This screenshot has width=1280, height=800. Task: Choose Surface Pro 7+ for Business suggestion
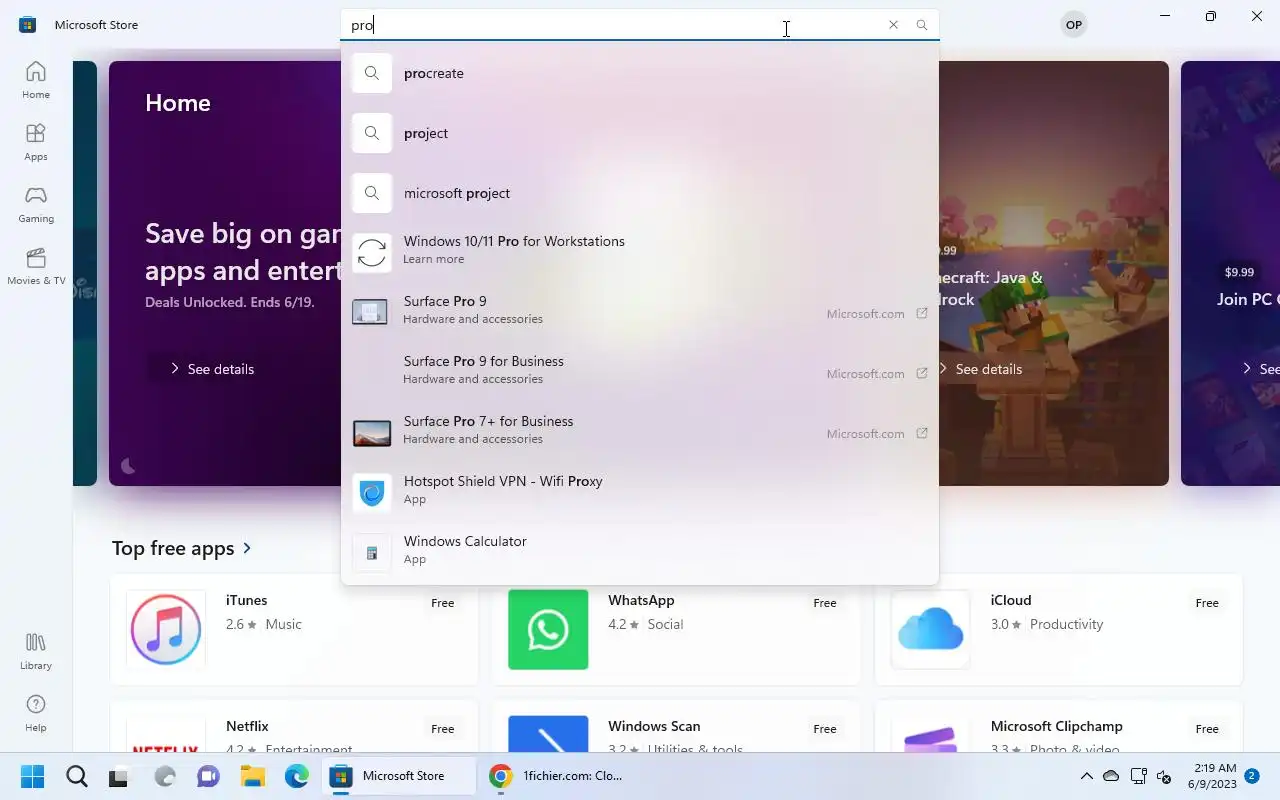pos(640,430)
